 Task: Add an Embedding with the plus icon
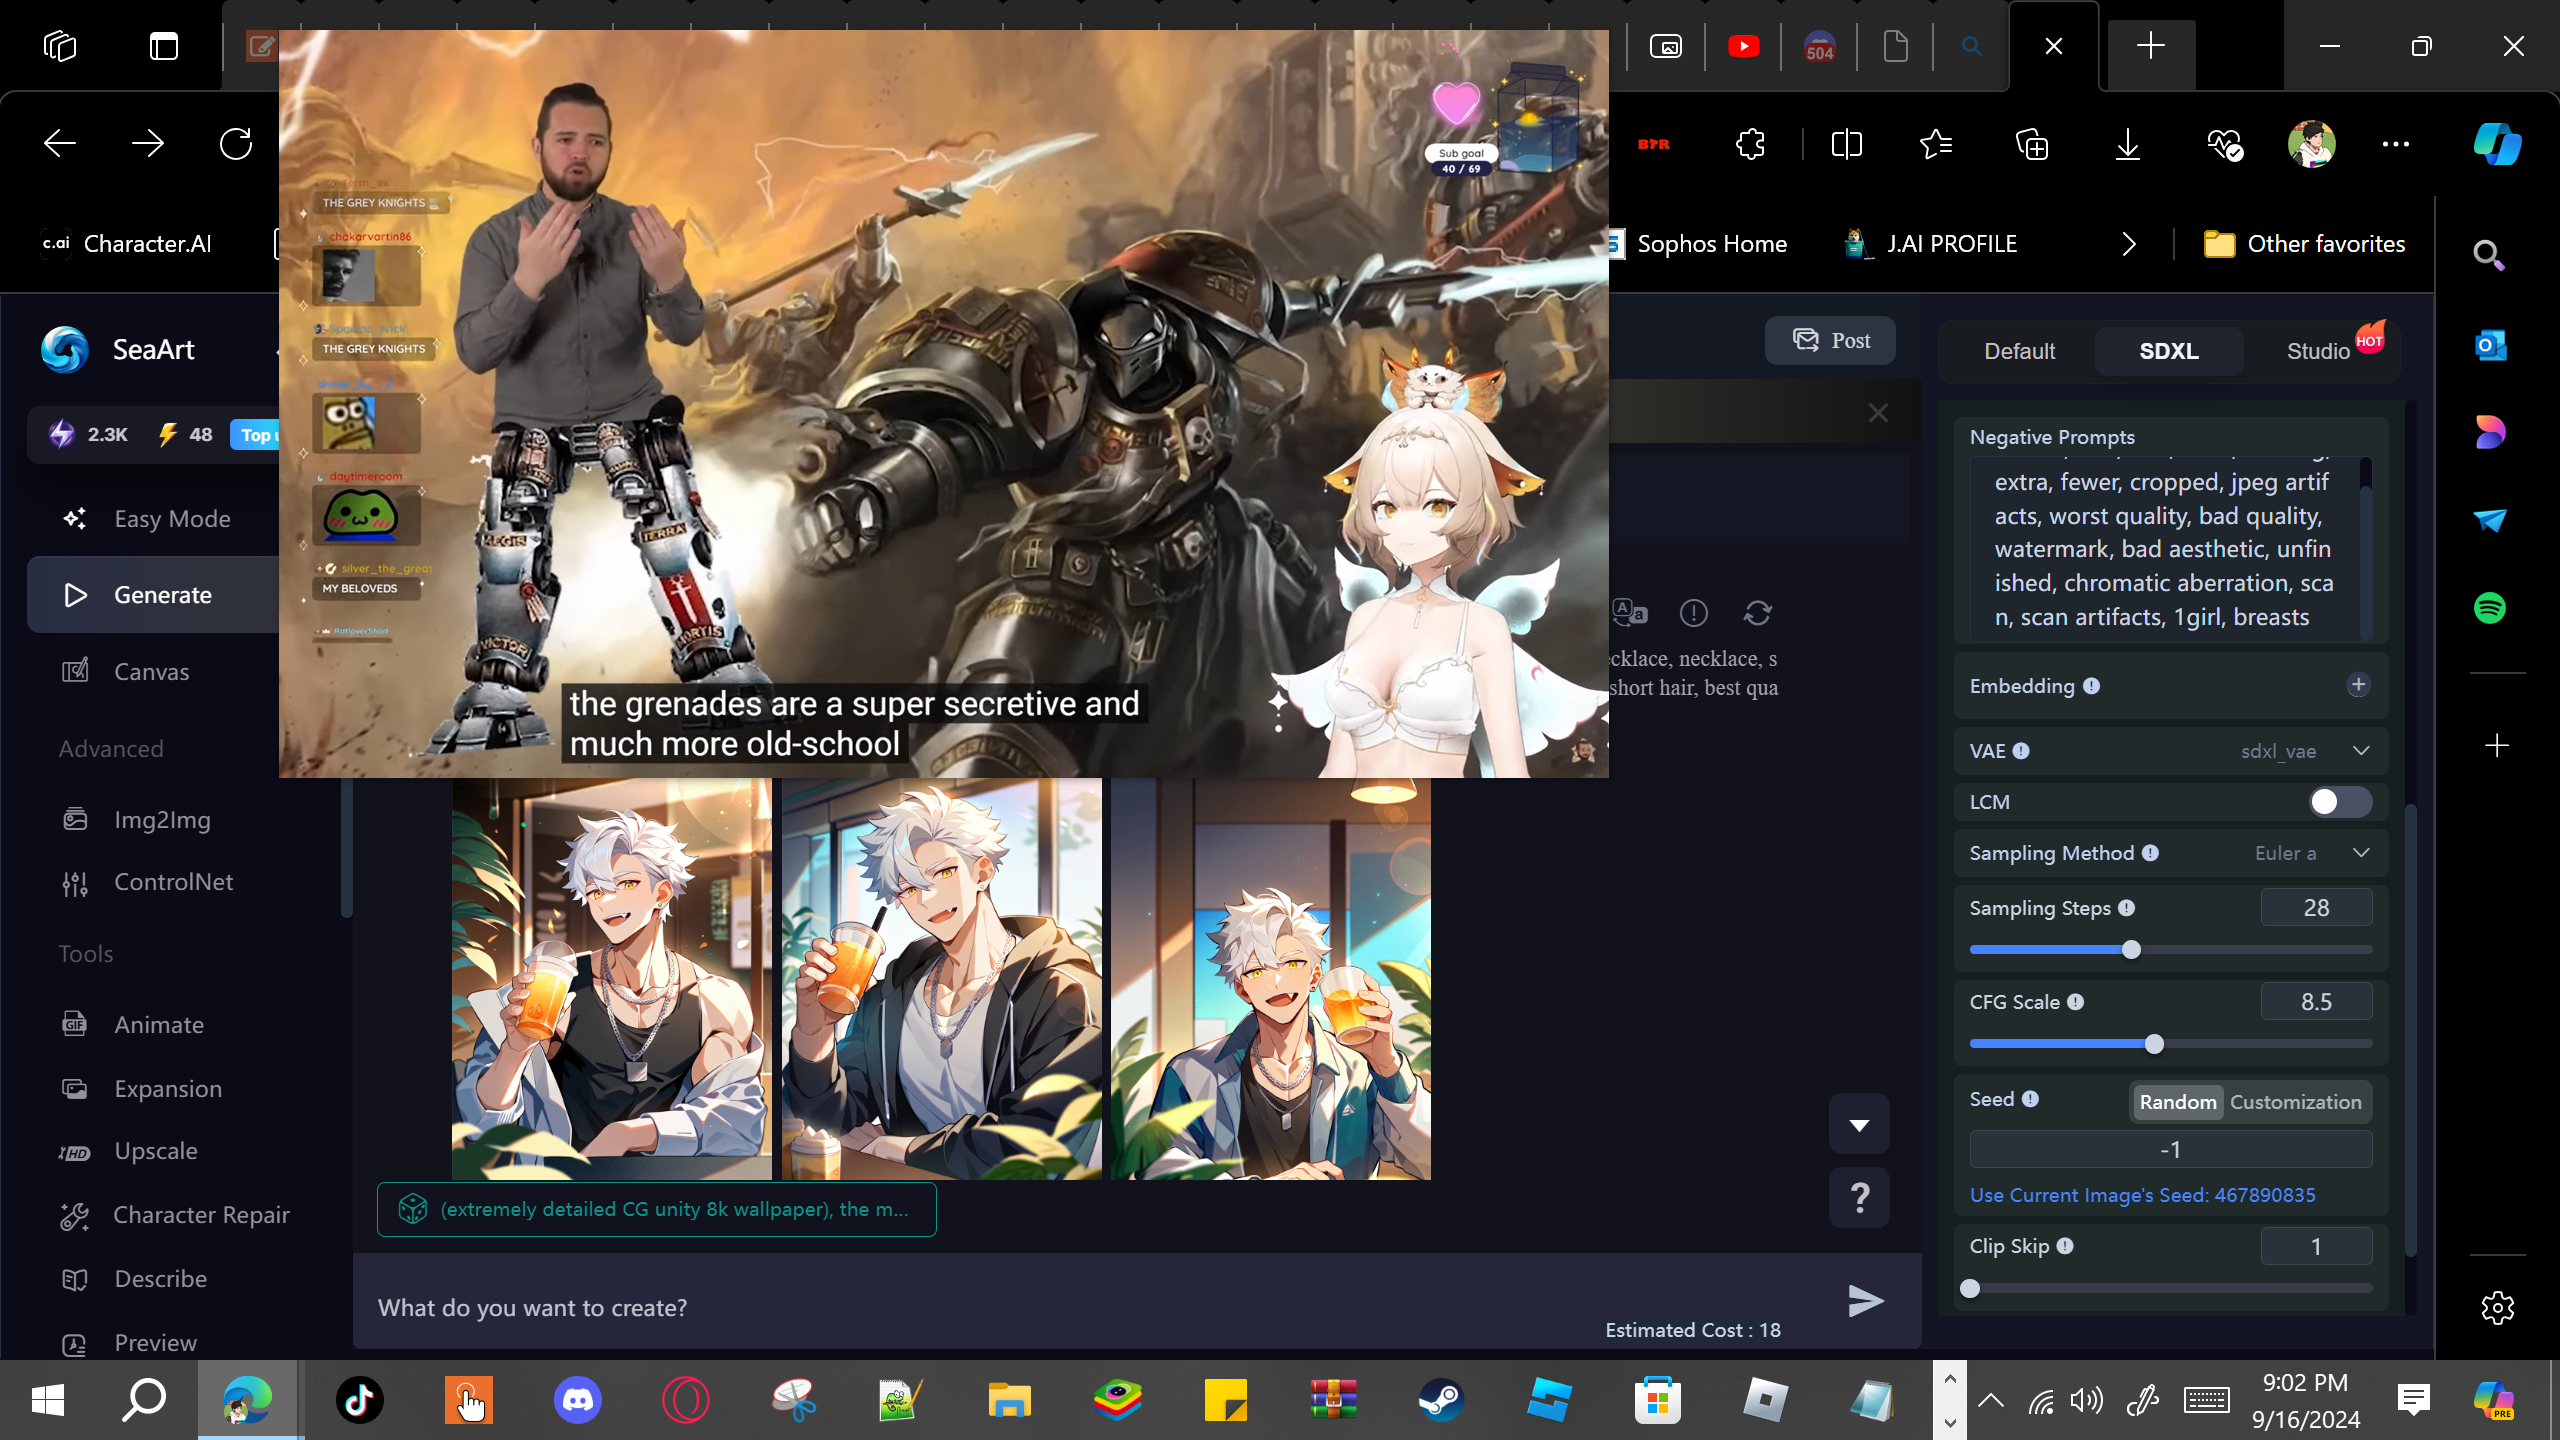point(2358,685)
